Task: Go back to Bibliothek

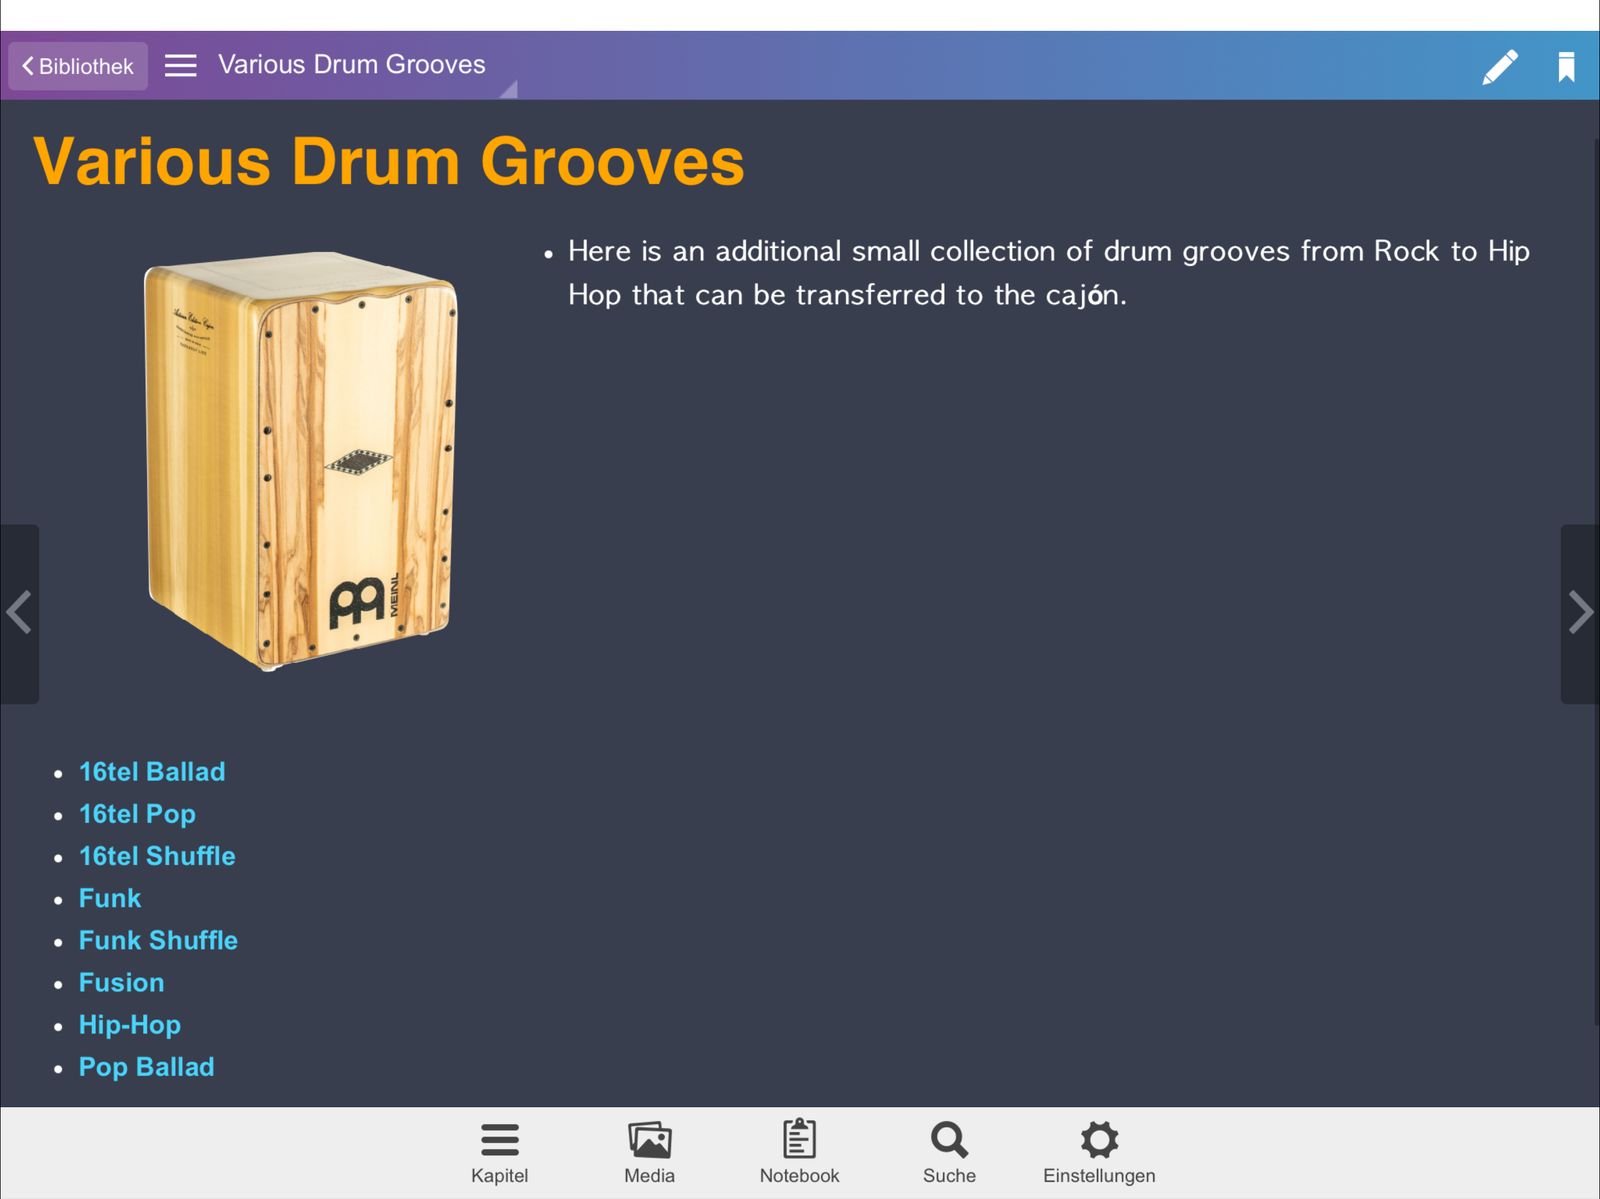Action: coord(78,66)
